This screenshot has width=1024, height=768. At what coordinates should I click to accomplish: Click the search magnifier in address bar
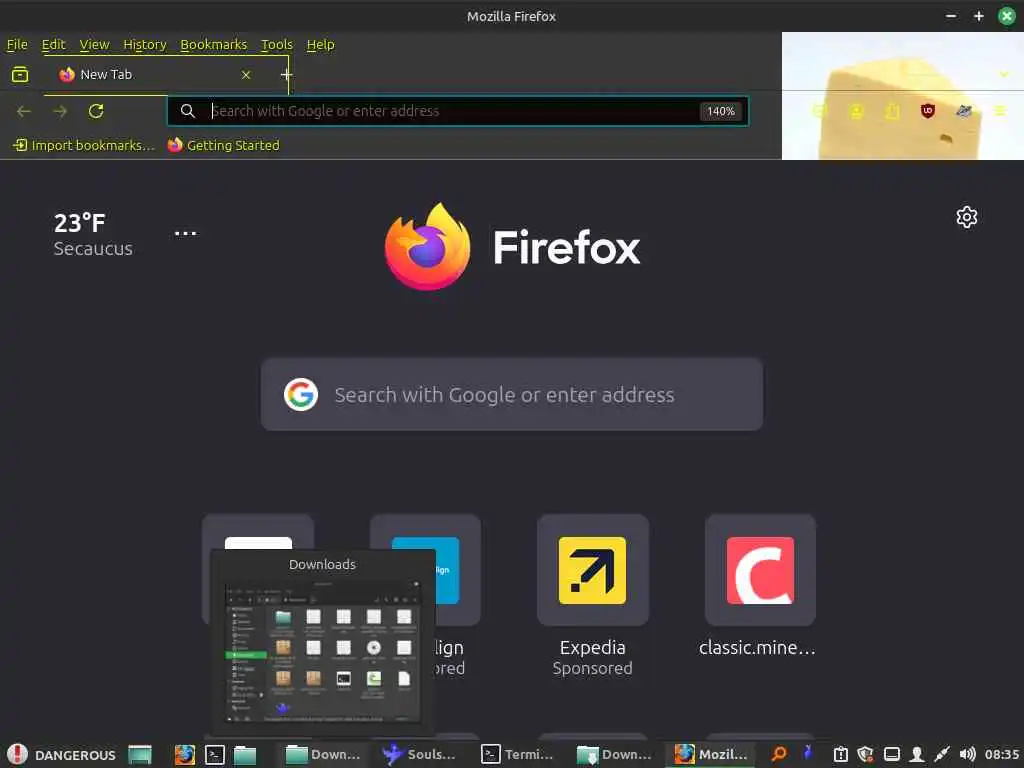[187, 111]
